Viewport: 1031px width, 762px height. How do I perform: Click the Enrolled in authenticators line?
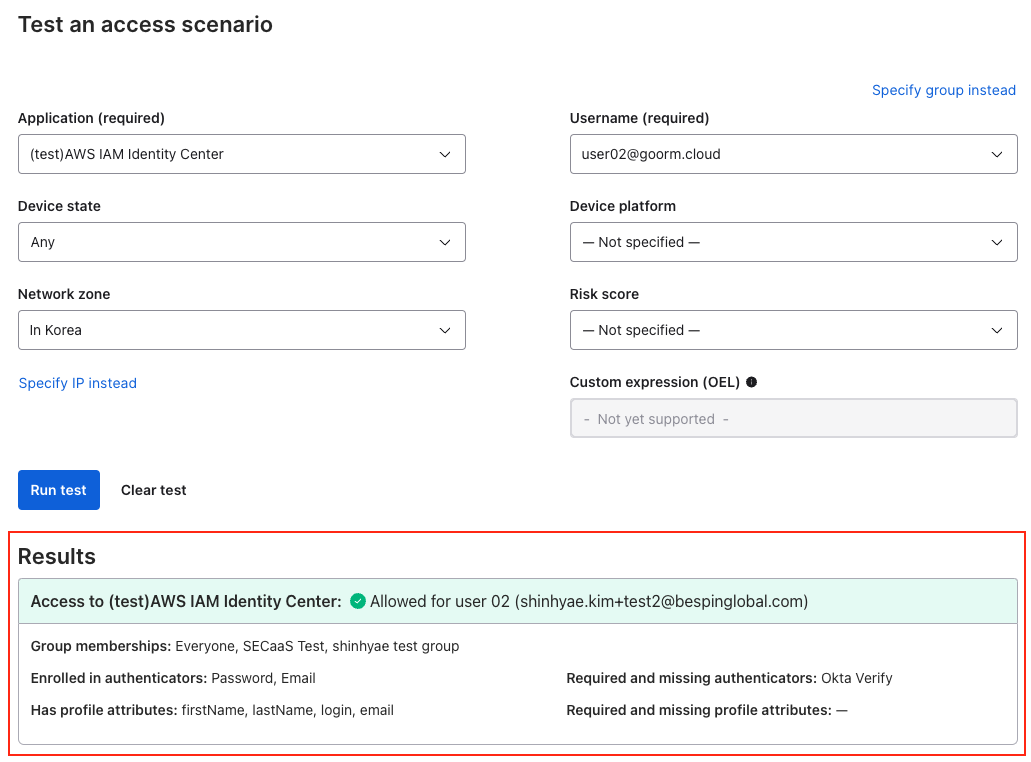tap(173, 678)
